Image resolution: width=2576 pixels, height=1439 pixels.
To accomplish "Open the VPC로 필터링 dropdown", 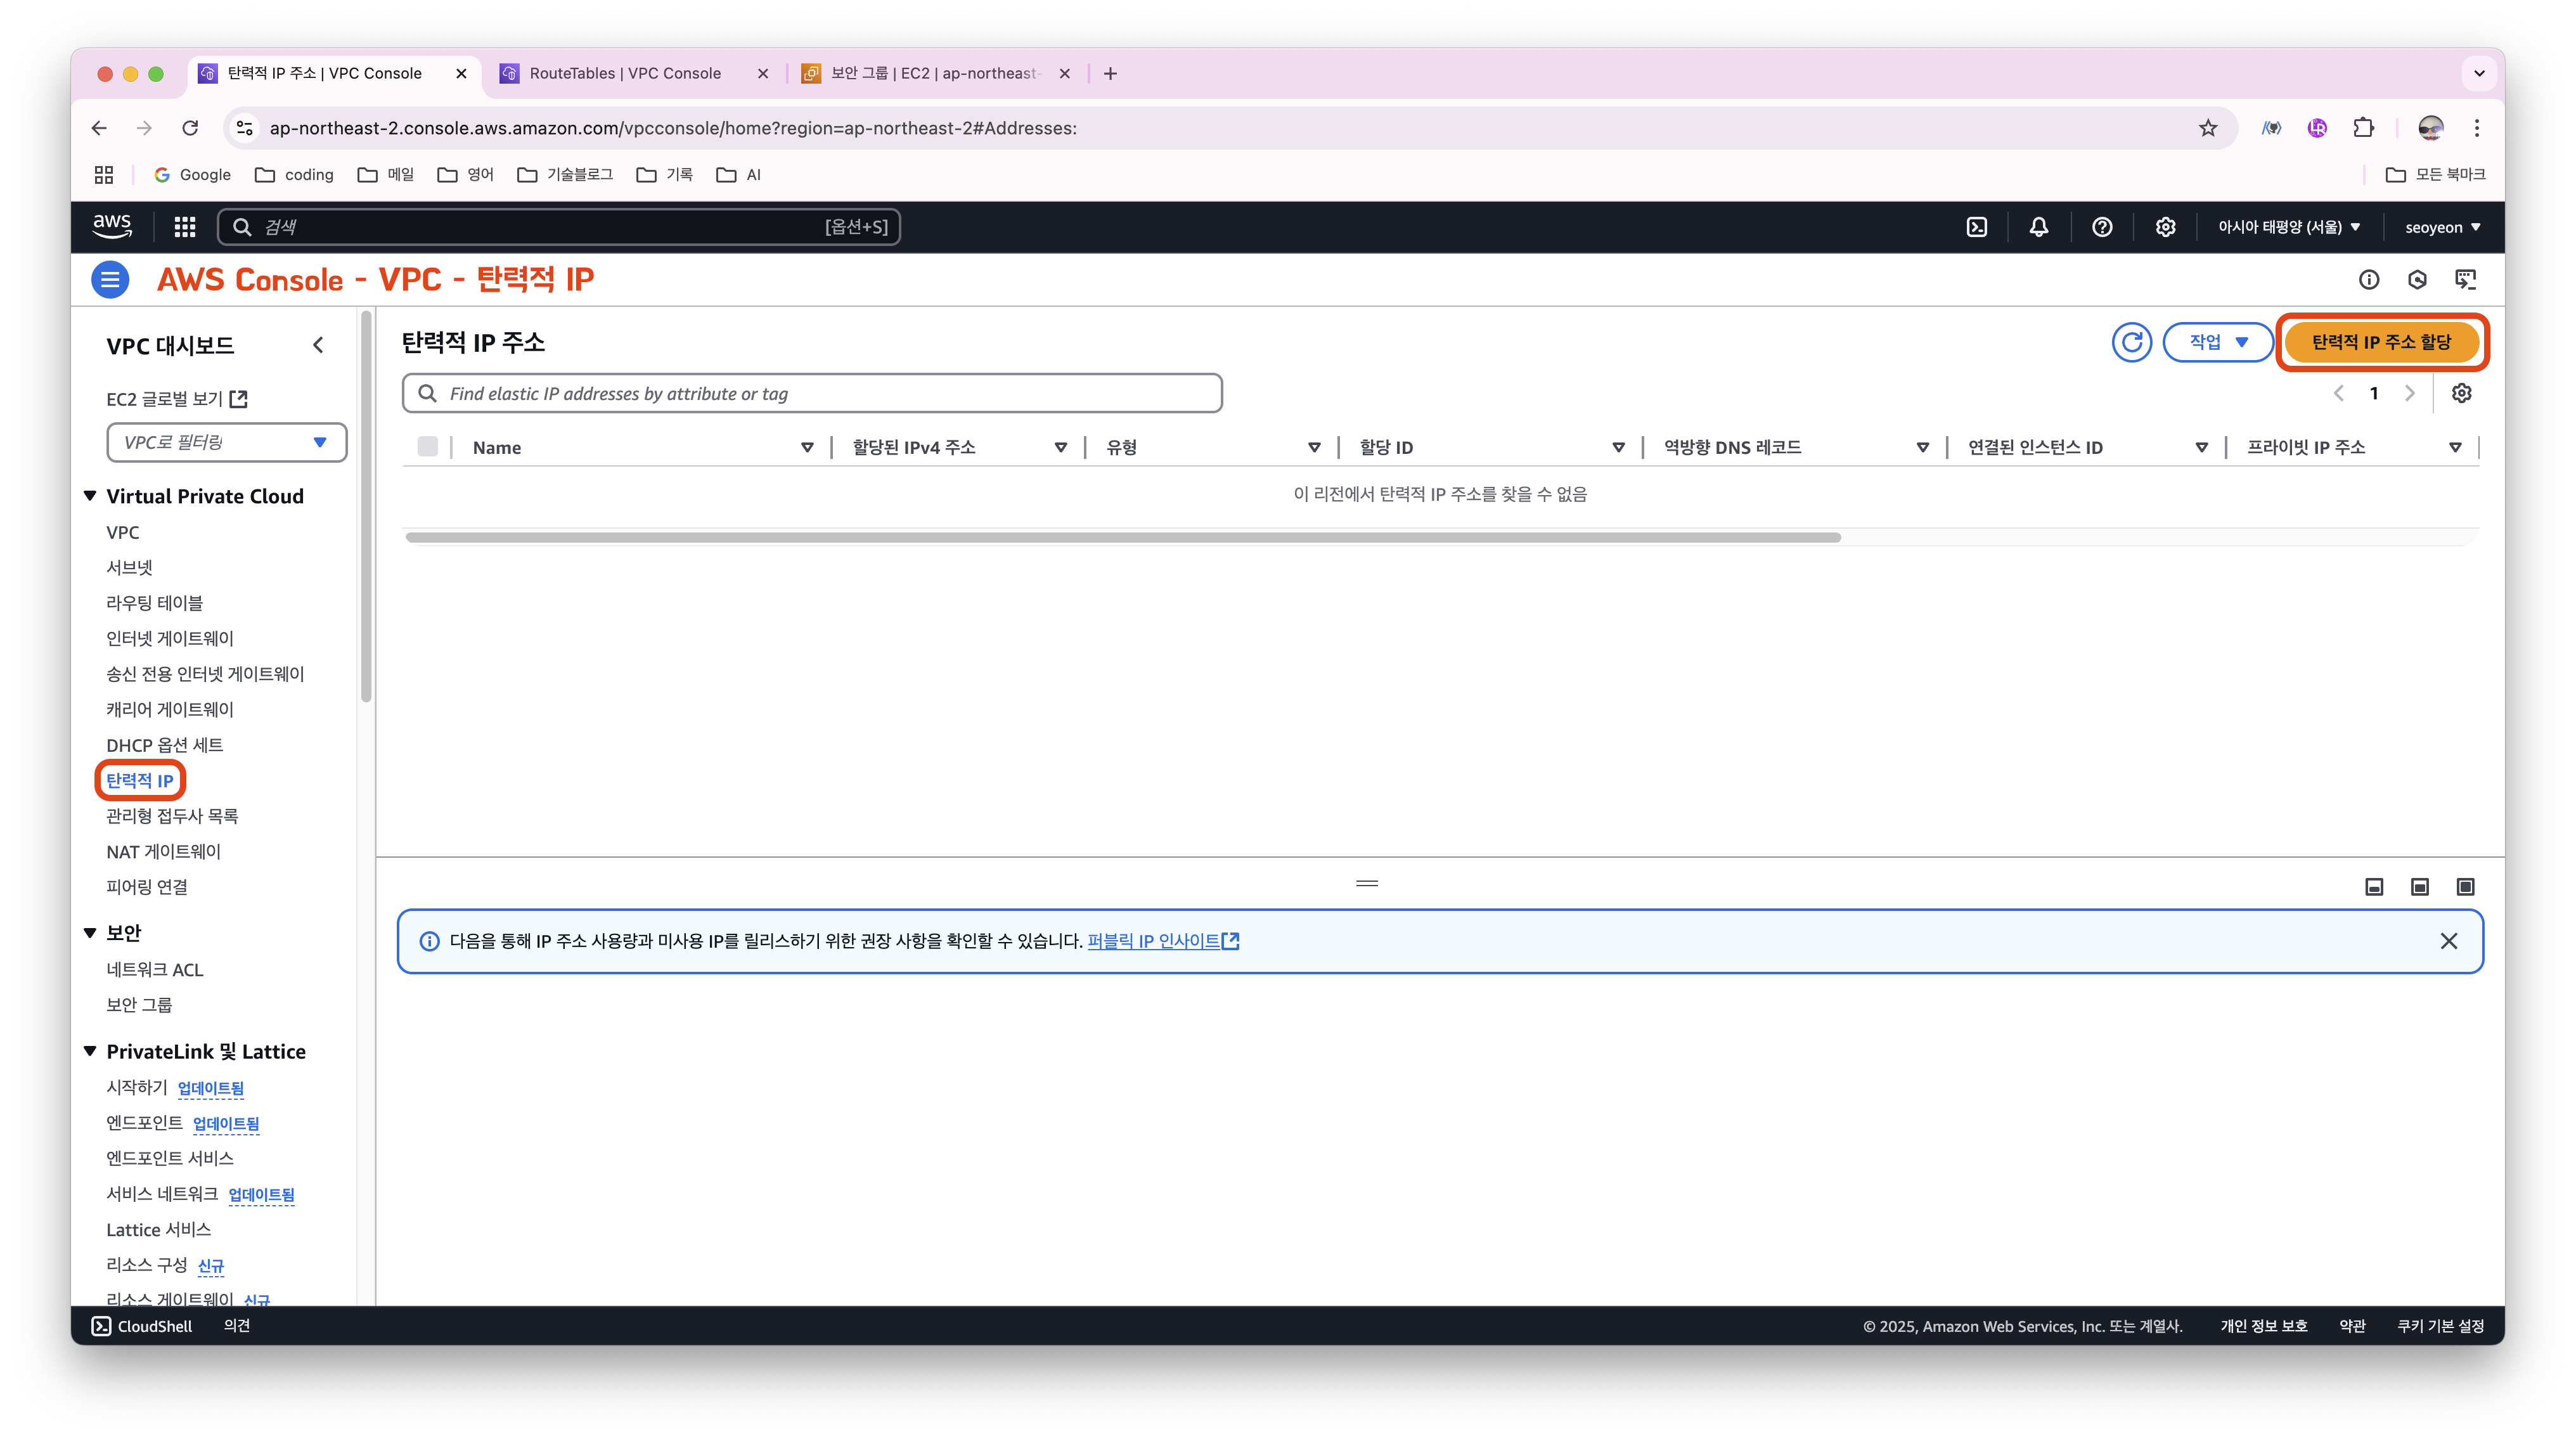I will pyautogui.click(x=226, y=442).
